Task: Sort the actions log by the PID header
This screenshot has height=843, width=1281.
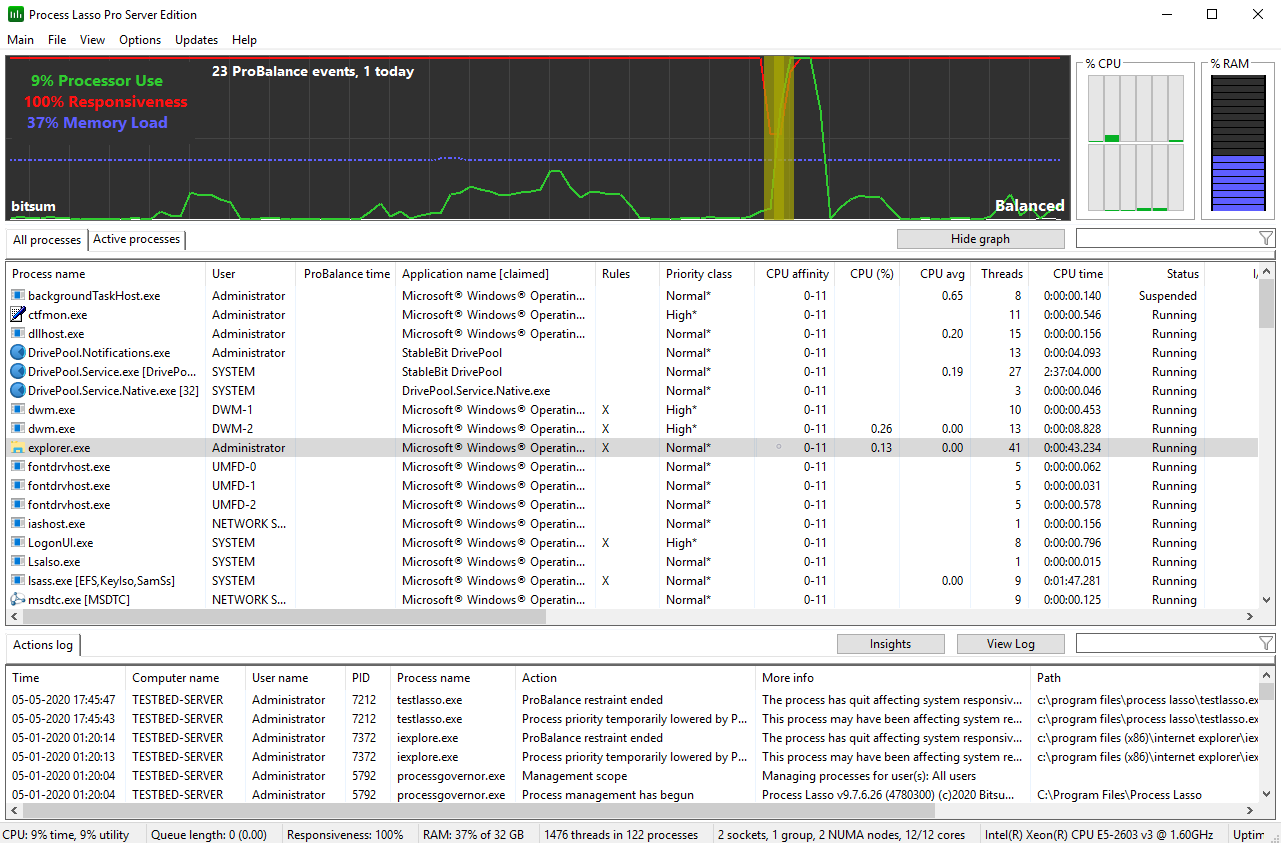Action: pyautogui.click(x=368, y=678)
